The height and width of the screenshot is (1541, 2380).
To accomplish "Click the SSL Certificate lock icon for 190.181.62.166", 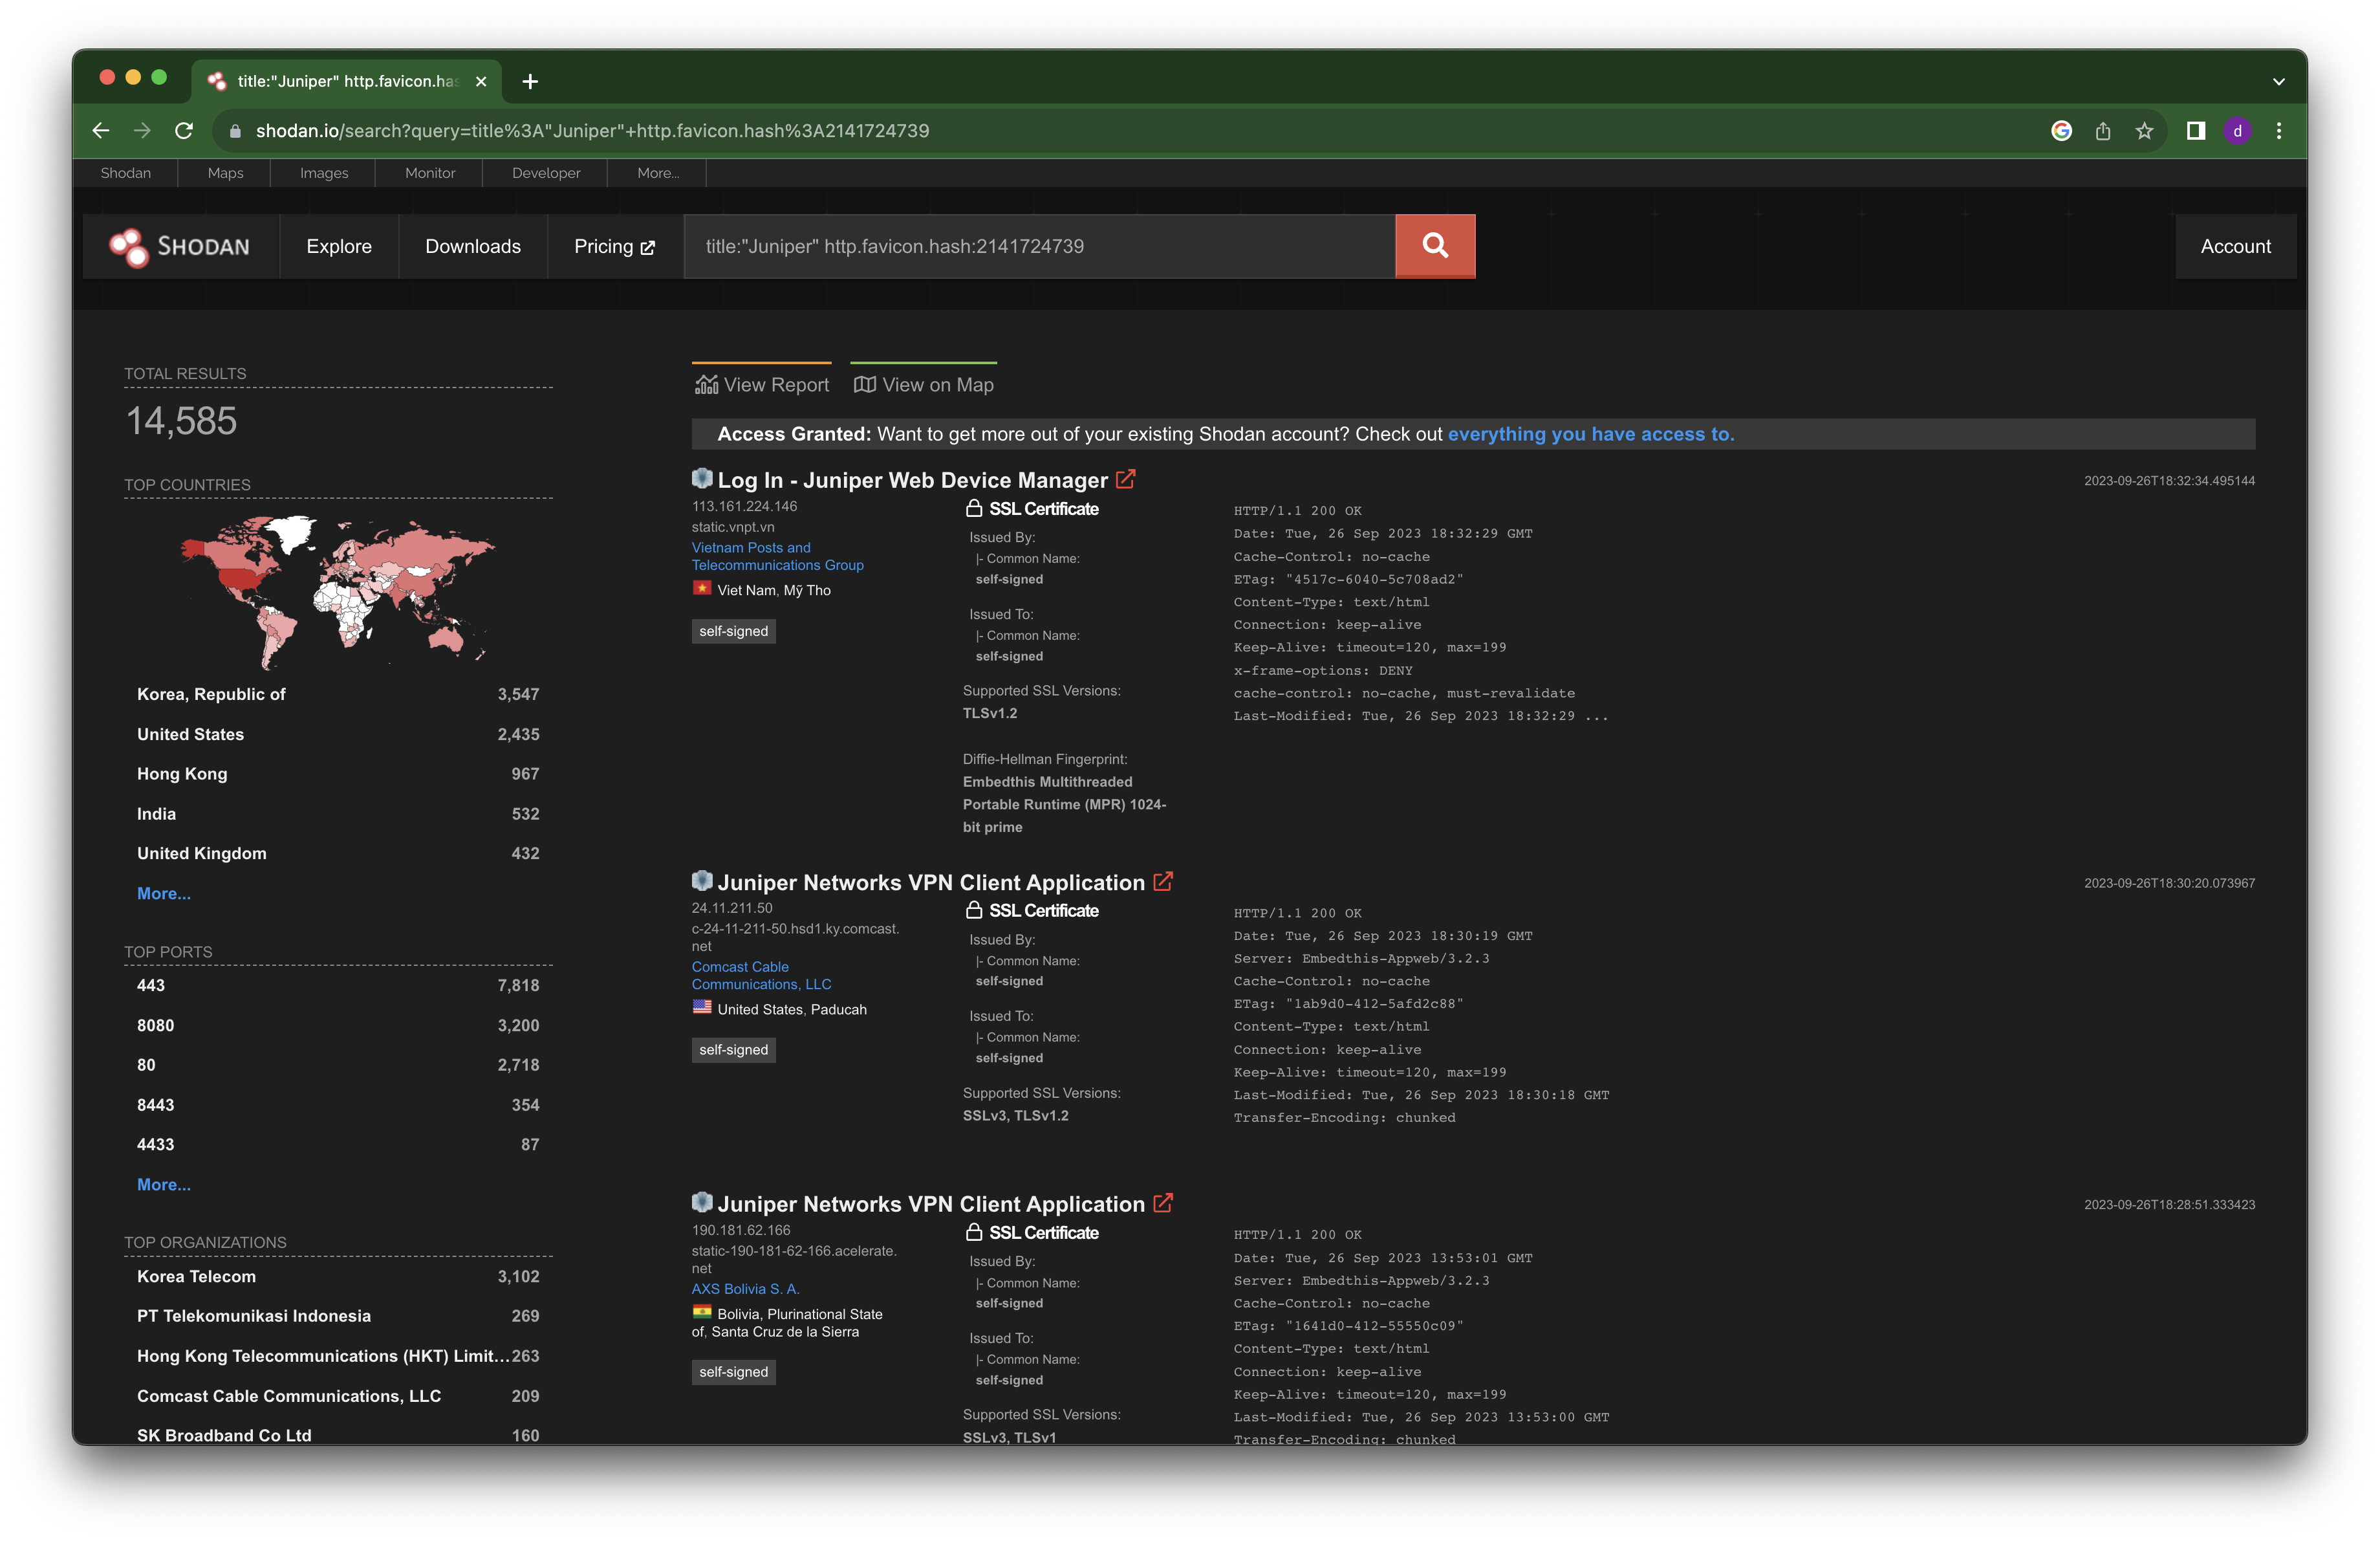I will pos(973,1232).
